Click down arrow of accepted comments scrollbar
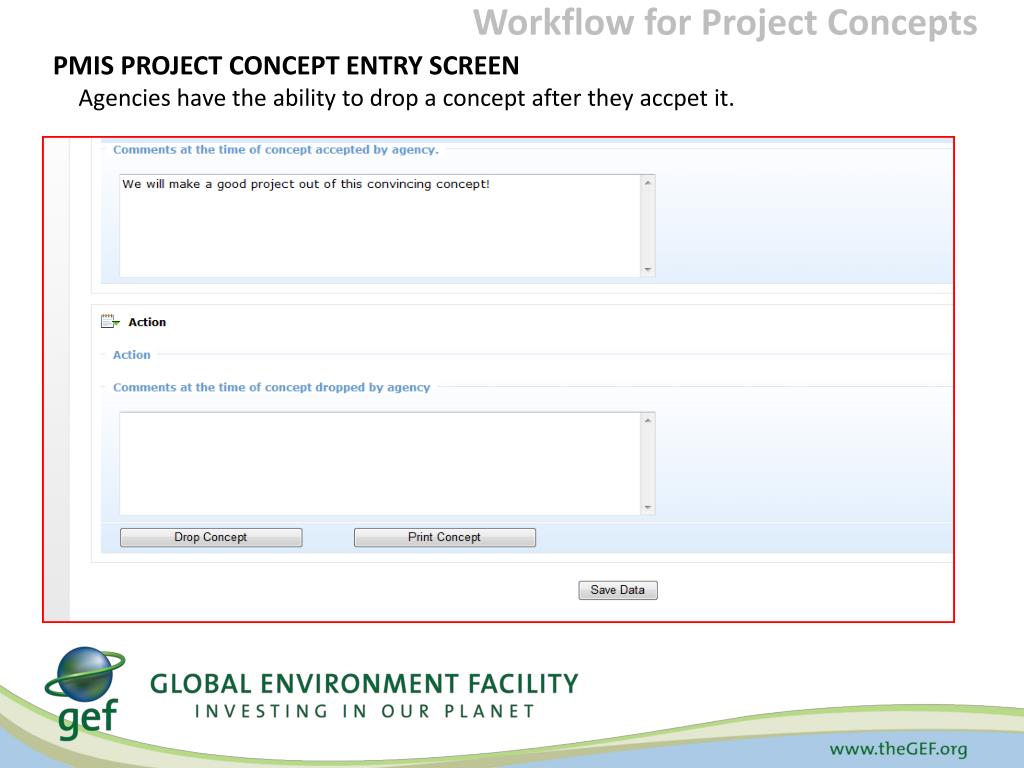 point(648,269)
